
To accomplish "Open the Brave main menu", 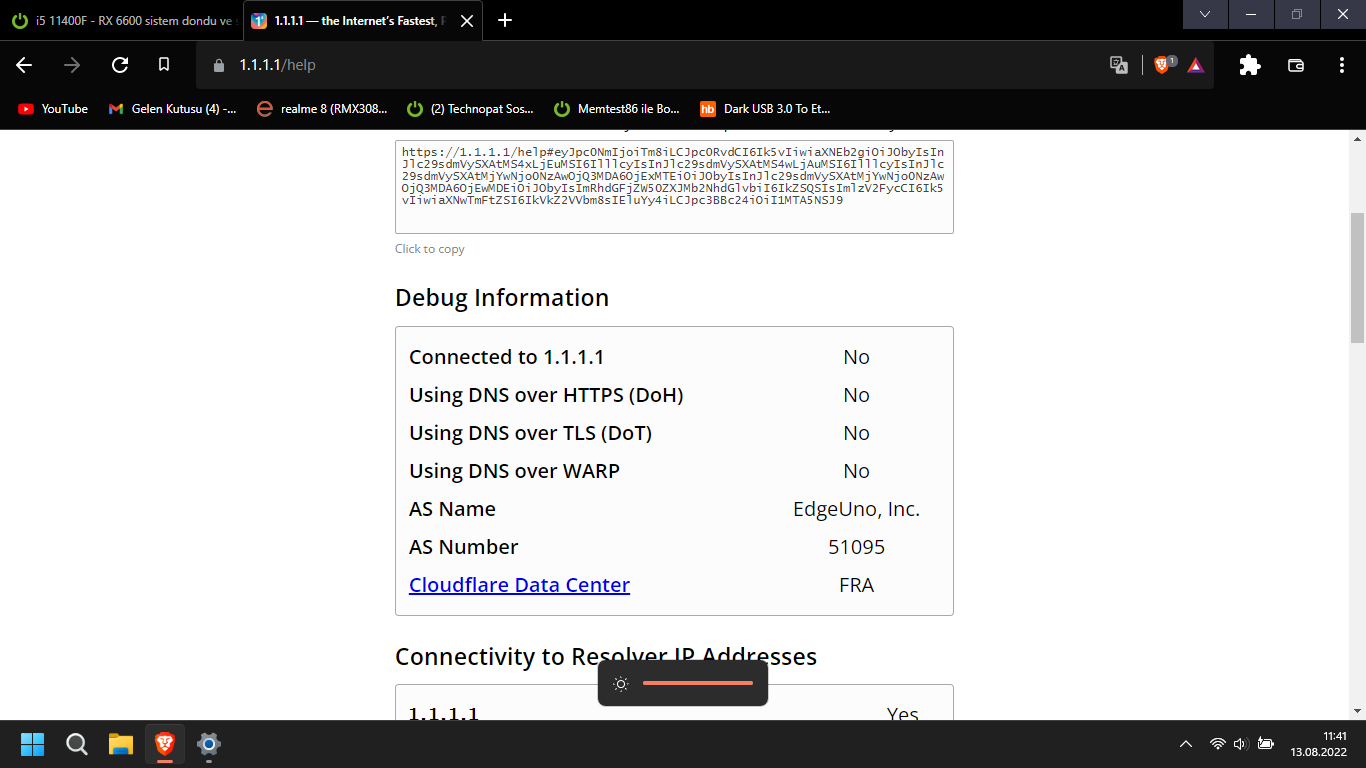I will pos(1342,65).
